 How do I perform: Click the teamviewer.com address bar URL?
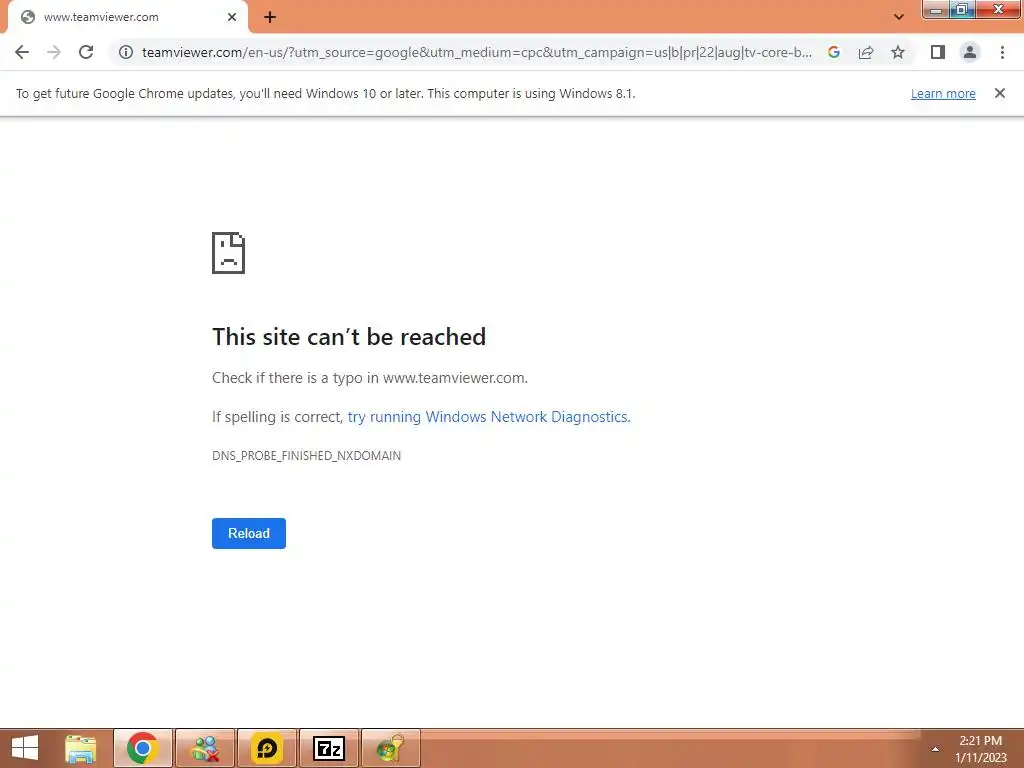477,52
